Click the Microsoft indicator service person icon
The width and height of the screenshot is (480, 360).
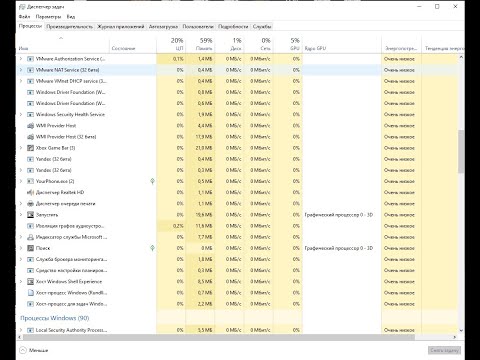coord(30,237)
